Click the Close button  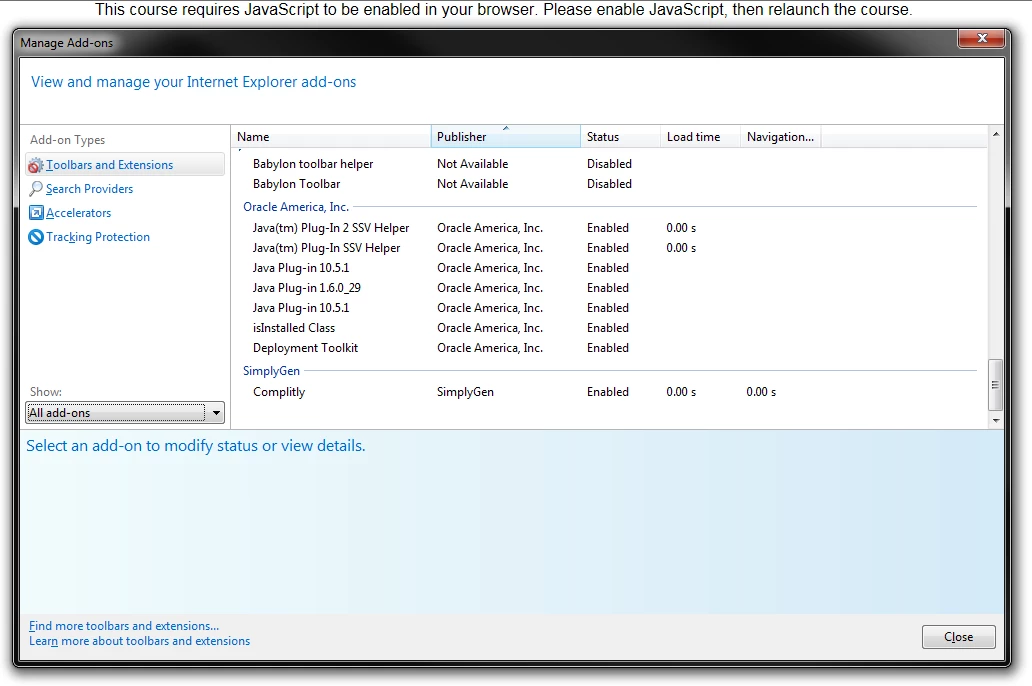point(958,637)
